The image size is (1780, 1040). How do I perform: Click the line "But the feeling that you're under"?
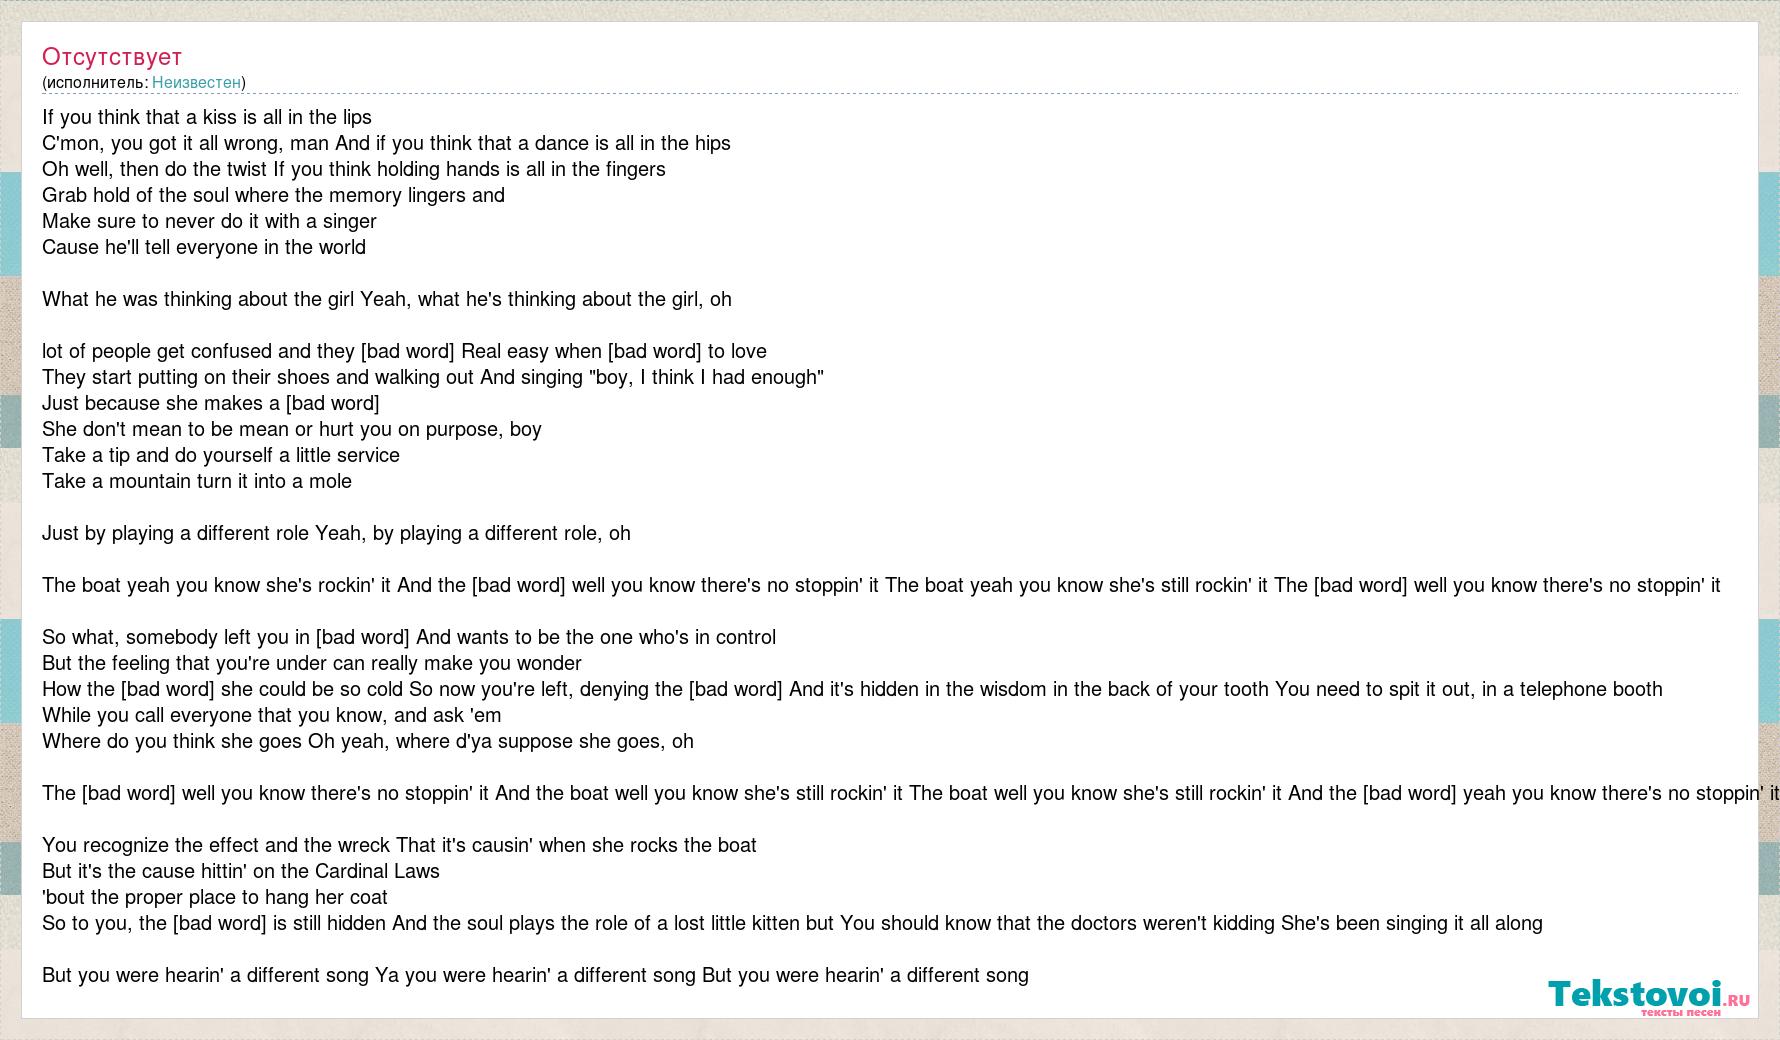312,663
